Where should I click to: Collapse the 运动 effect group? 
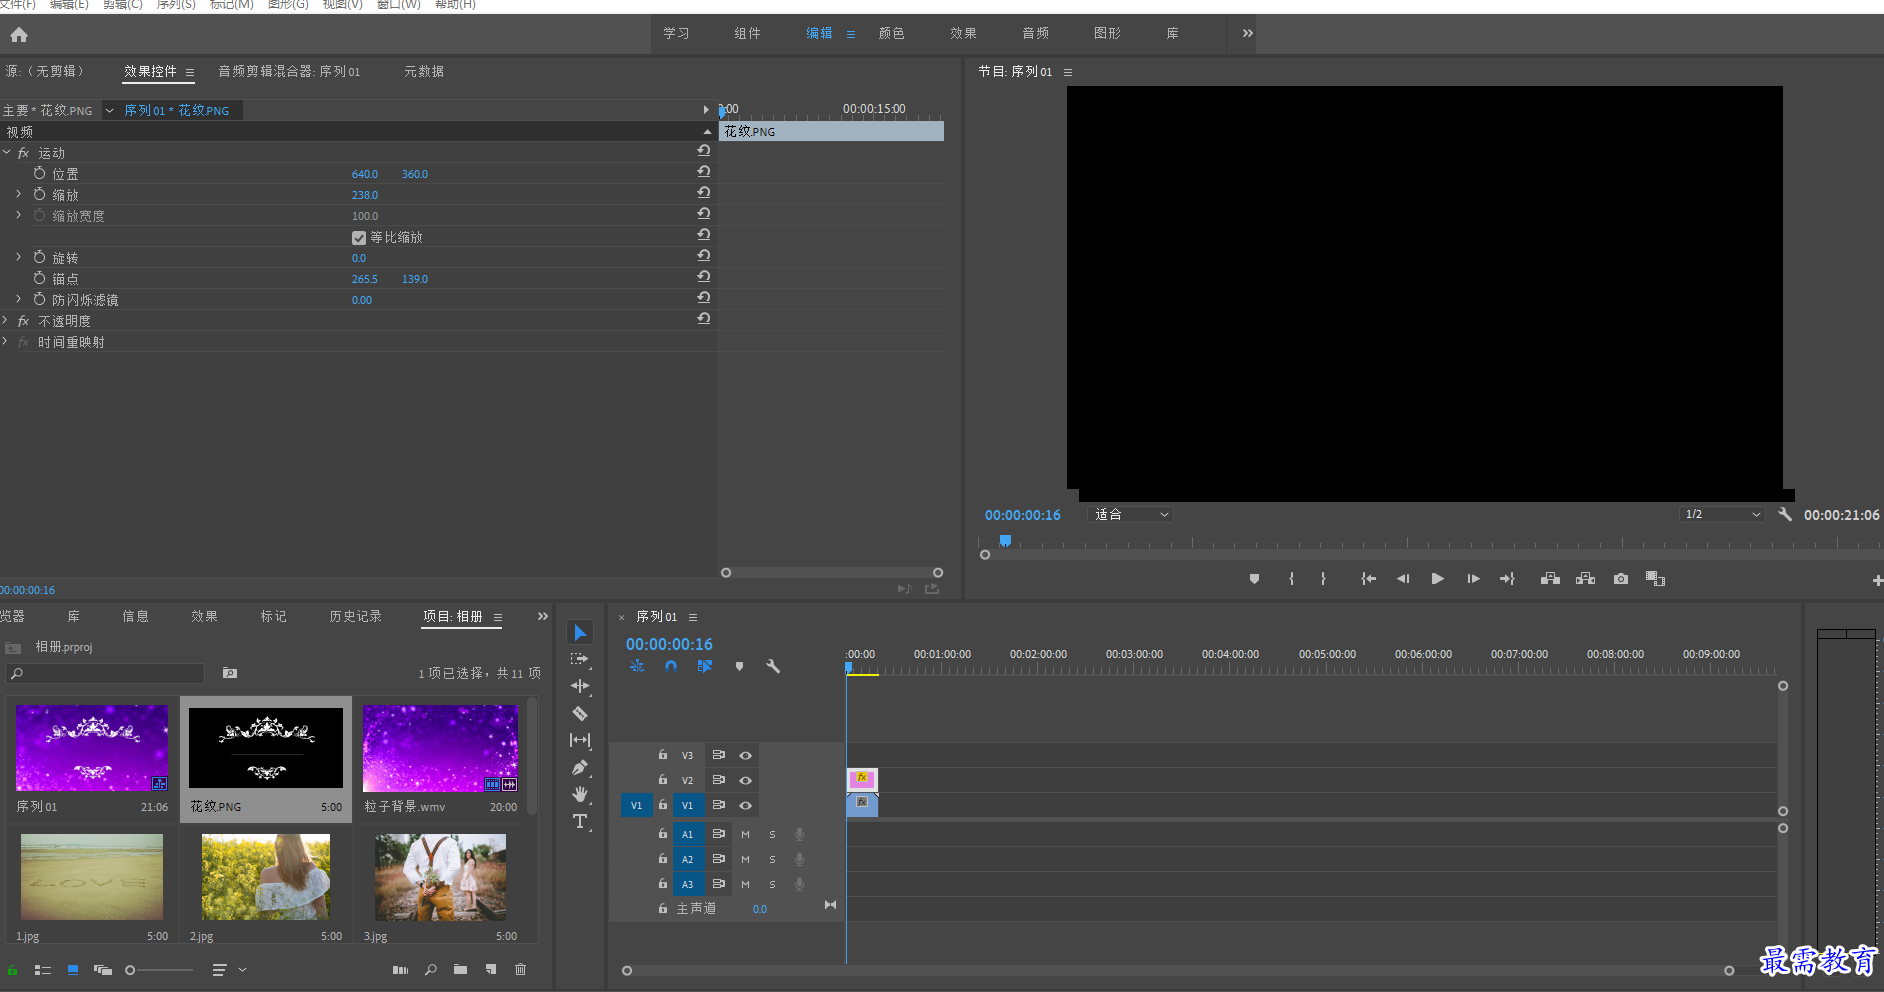(x=7, y=152)
